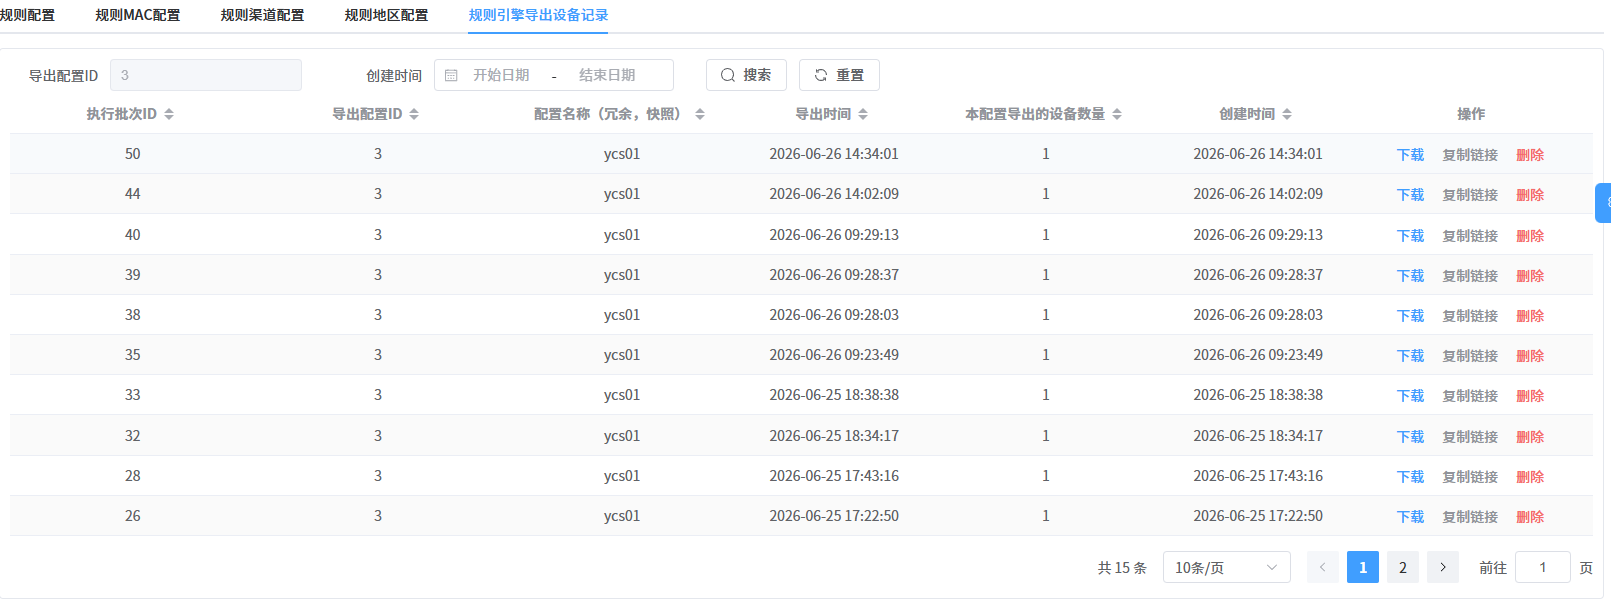The height and width of the screenshot is (601, 1611).
Task: Sort by 配置名称 column arrows
Action: coord(700,114)
